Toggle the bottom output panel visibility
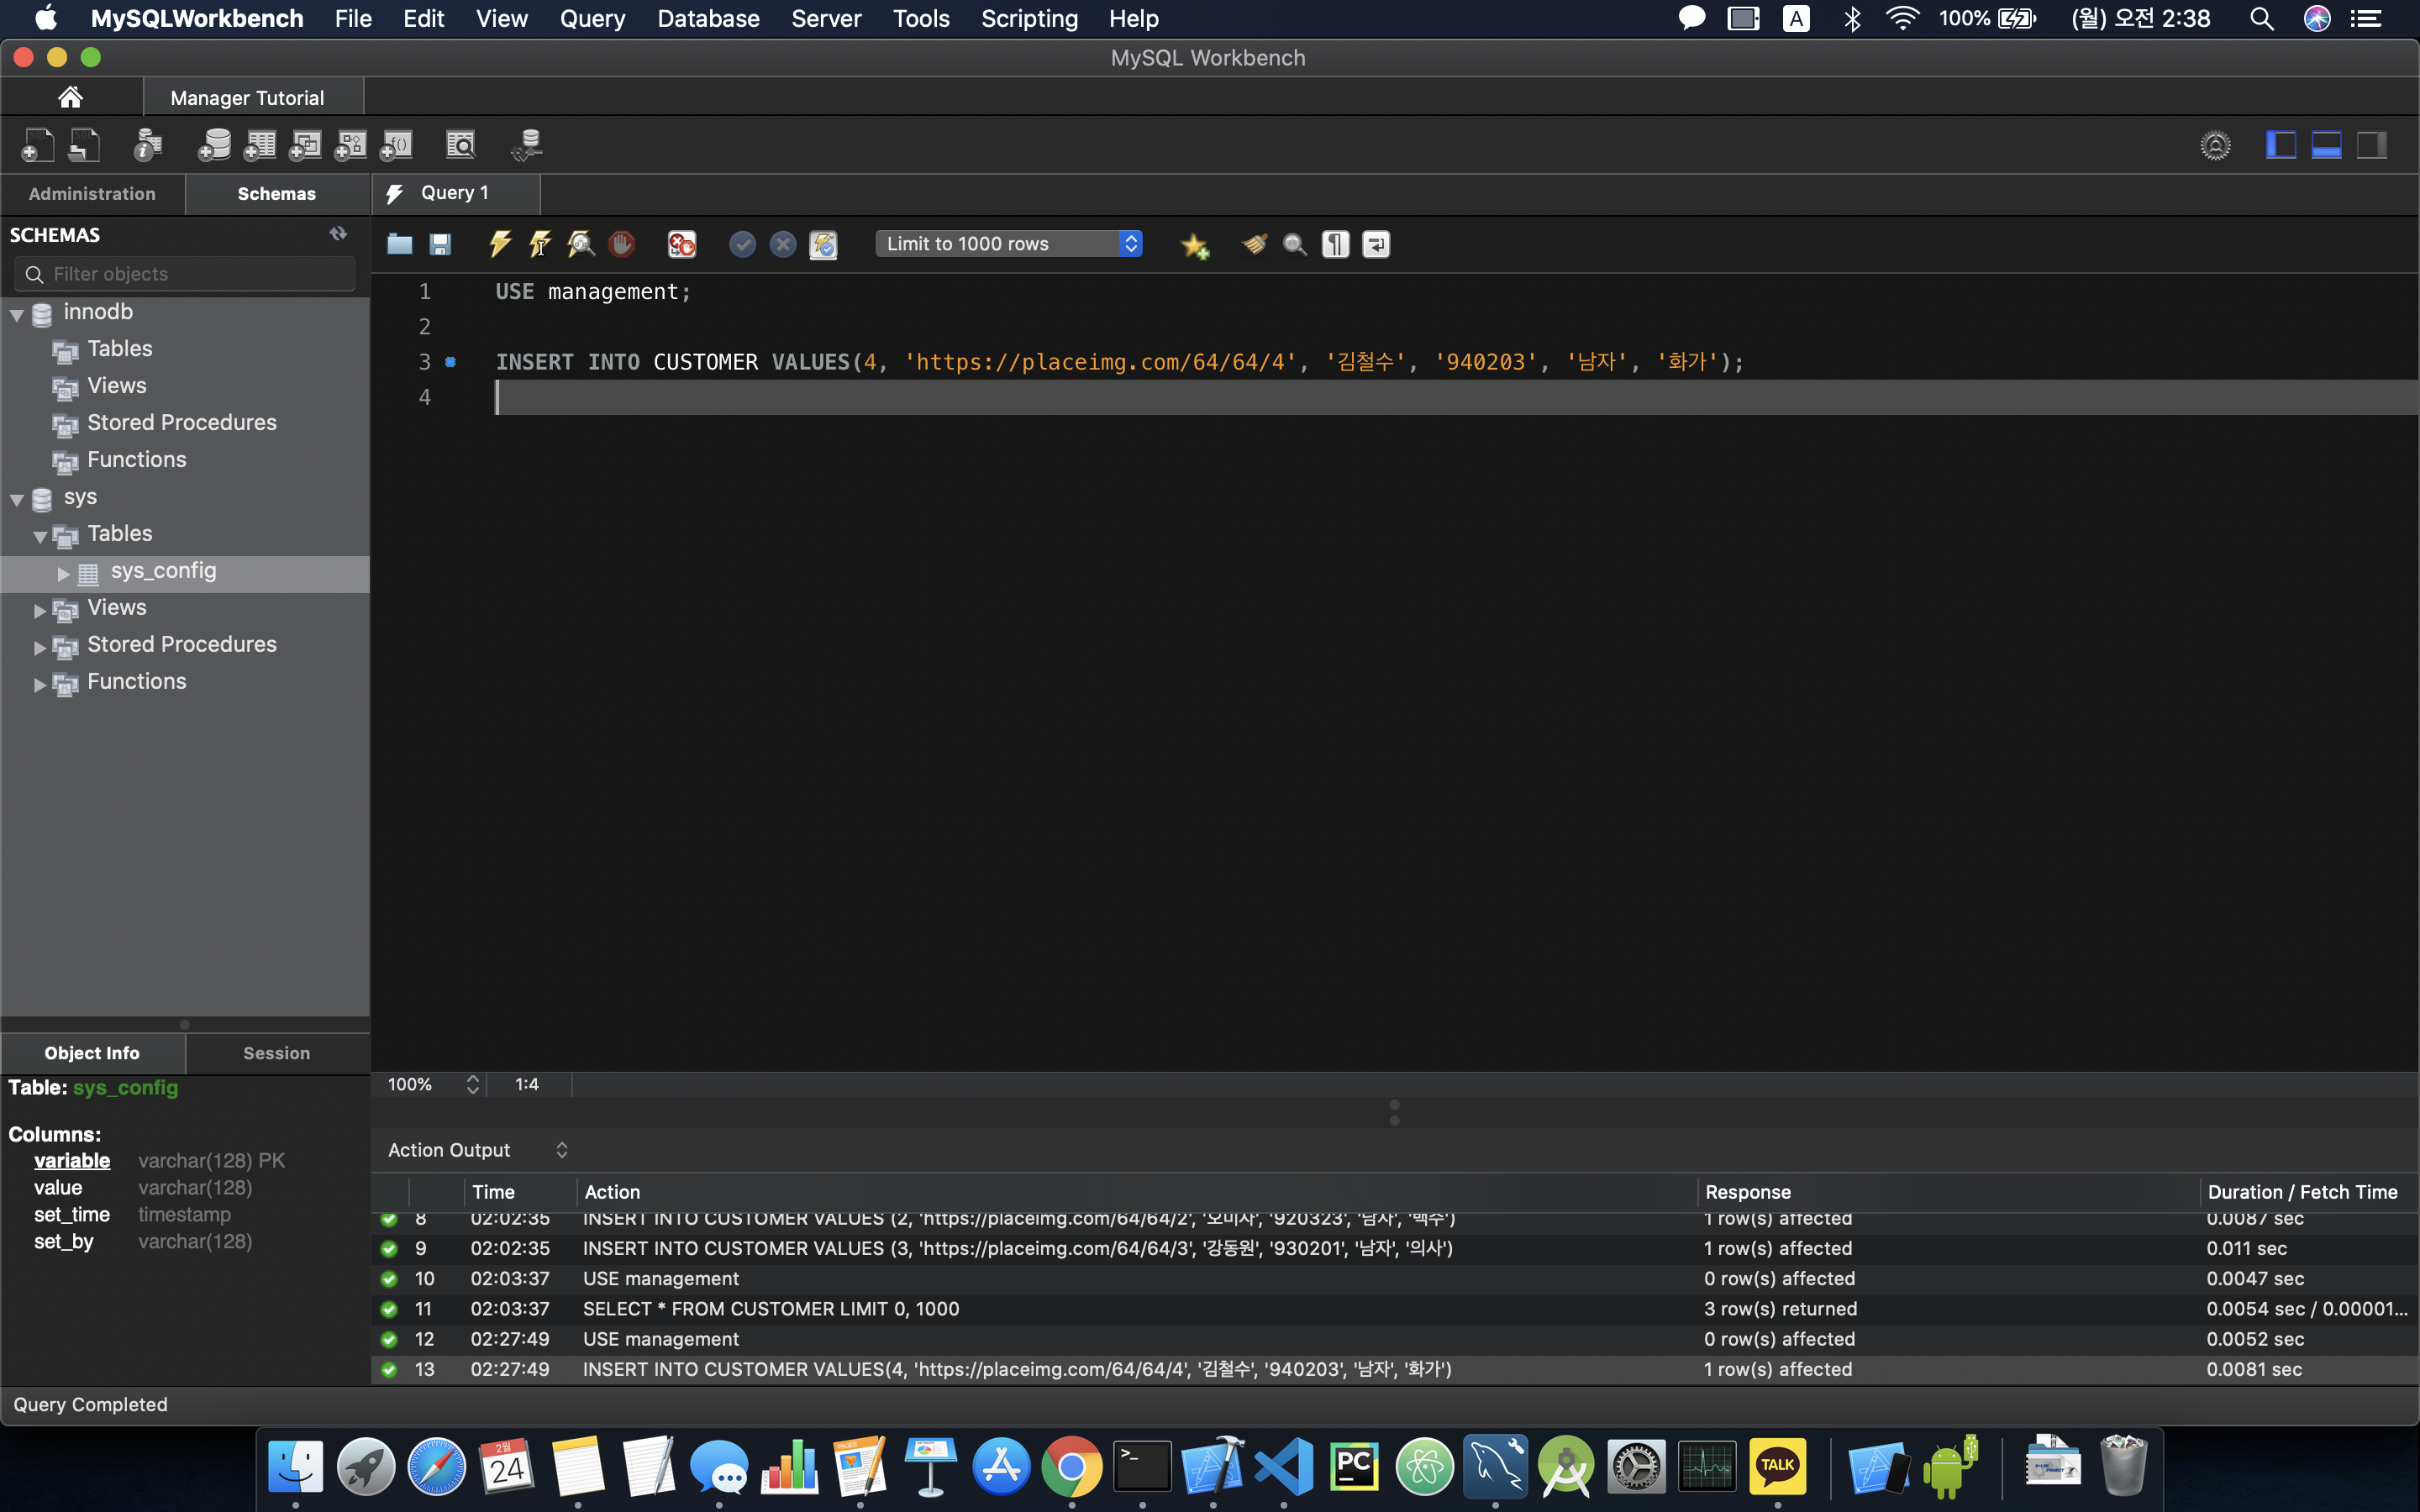Image resolution: width=2420 pixels, height=1512 pixels. (x=2326, y=146)
